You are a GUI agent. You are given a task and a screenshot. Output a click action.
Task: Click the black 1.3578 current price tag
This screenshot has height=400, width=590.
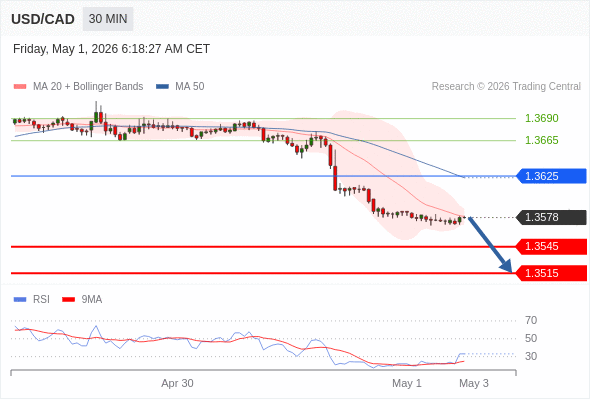[551, 217]
